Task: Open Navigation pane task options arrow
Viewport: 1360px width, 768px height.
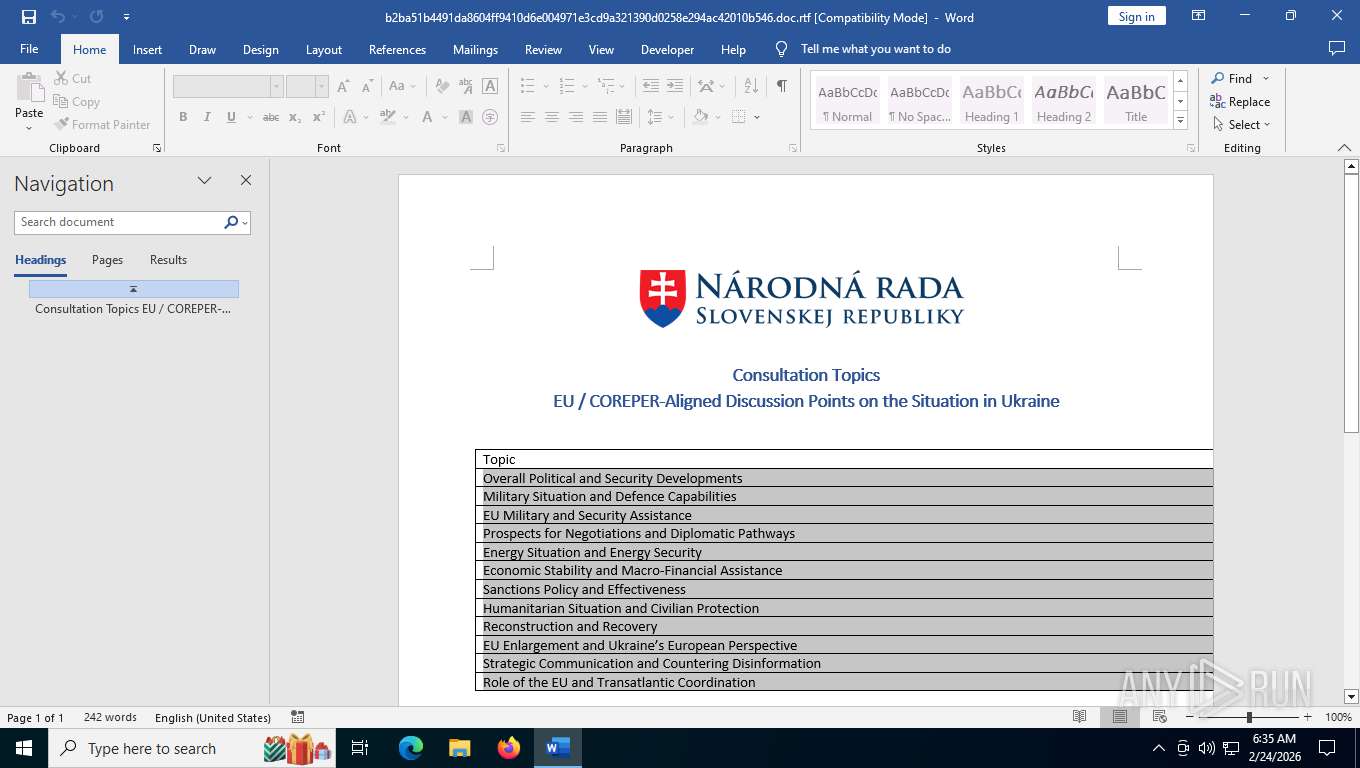Action: pos(204,180)
